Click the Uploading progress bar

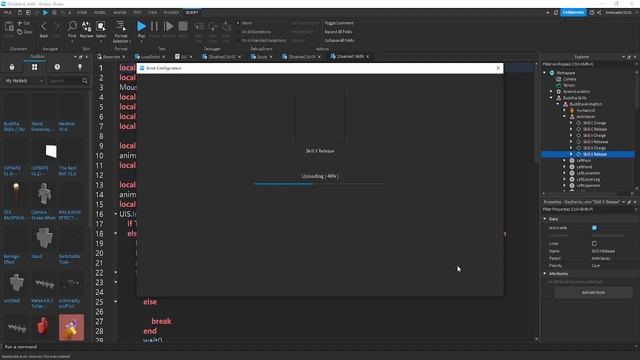coord(319,184)
